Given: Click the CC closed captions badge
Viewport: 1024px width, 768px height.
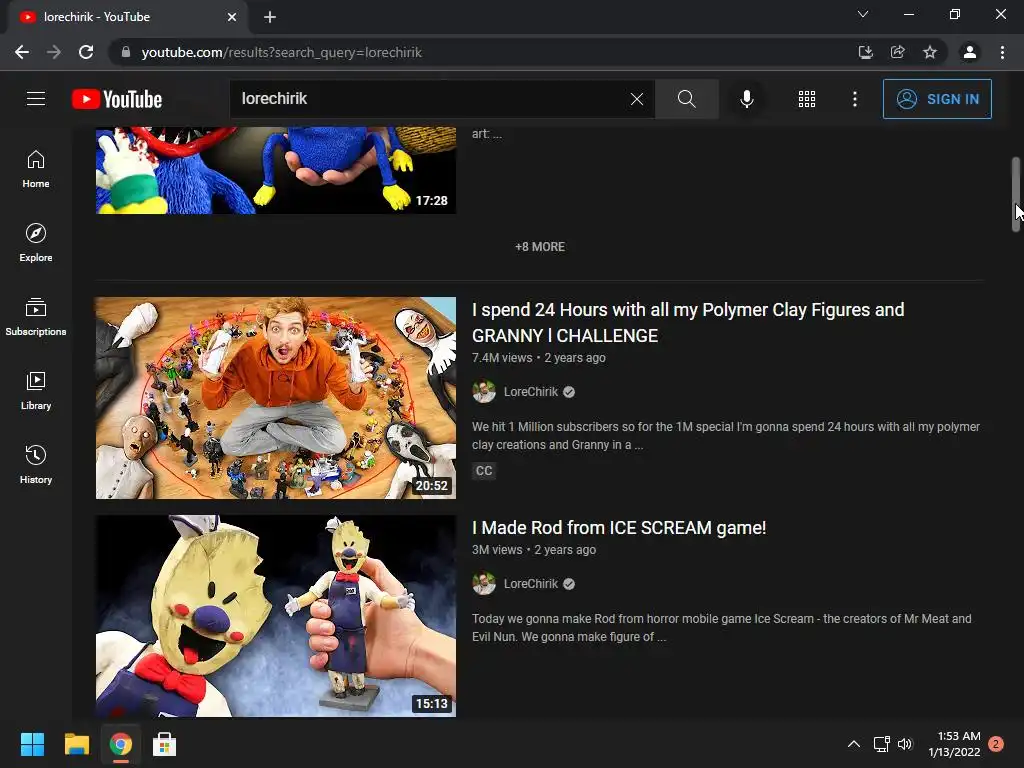Looking at the screenshot, I should tap(484, 471).
